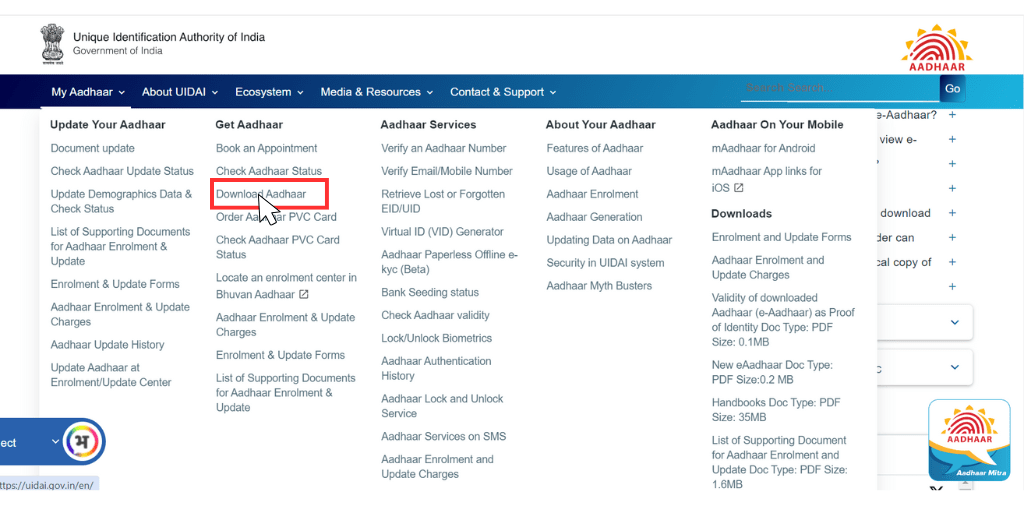
Task: Open the Ecosystem dropdown menu
Action: click(269, 92)
